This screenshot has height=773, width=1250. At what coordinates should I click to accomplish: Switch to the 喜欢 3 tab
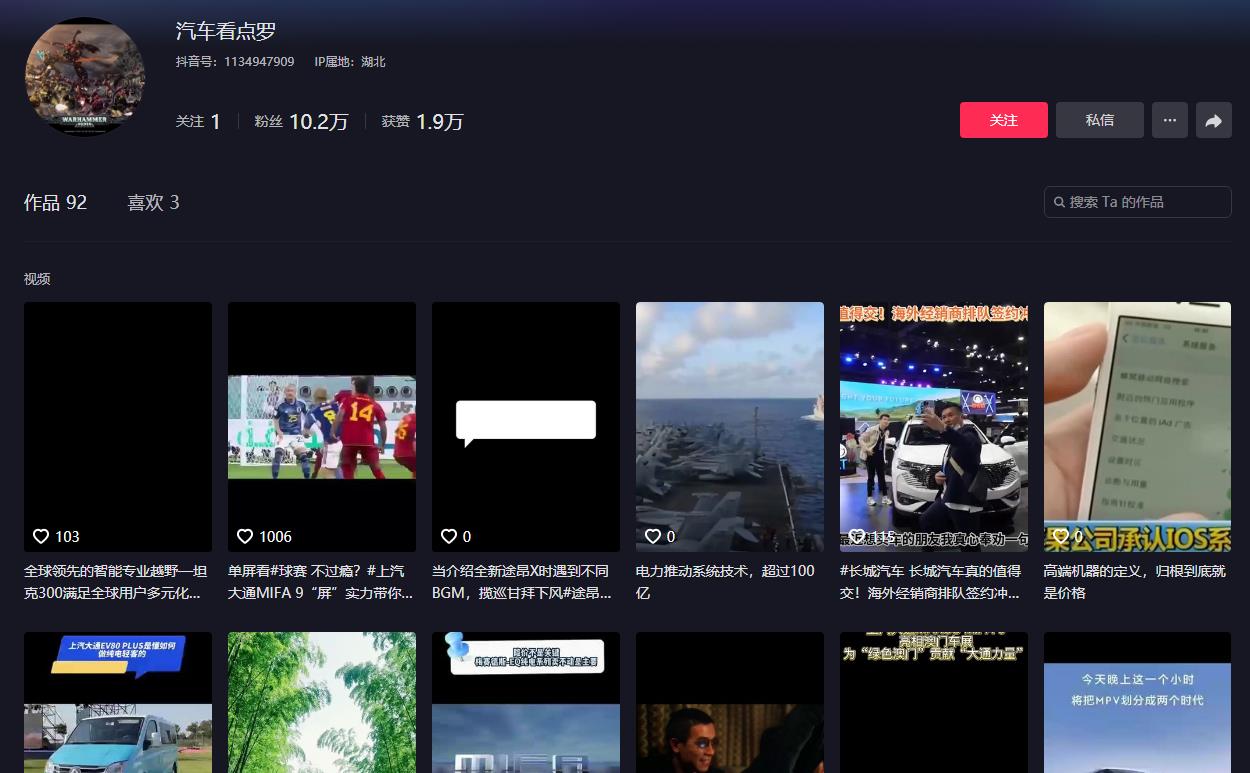pyautogui.click(x=153, y=202)
